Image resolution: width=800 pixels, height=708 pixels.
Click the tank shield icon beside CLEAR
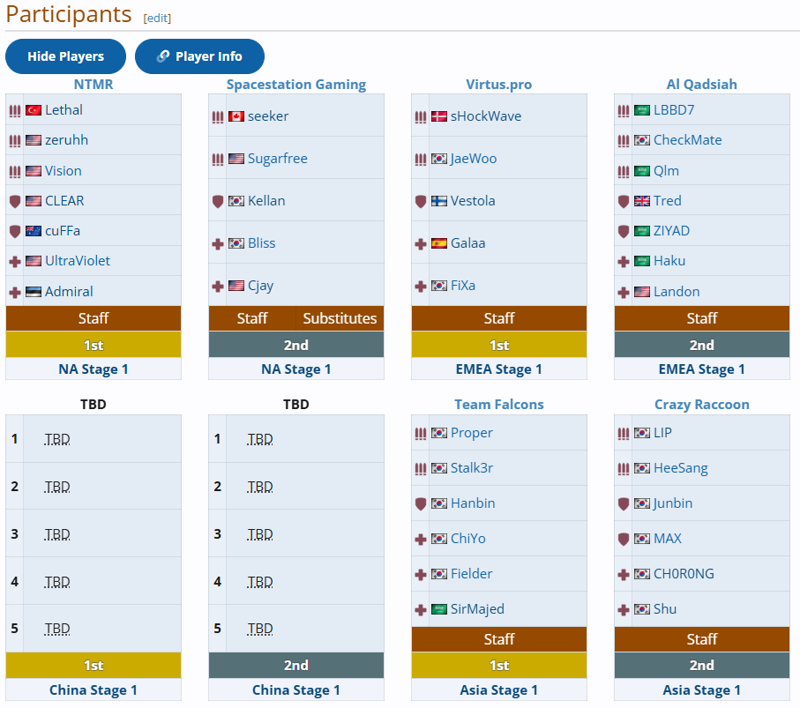15,201
